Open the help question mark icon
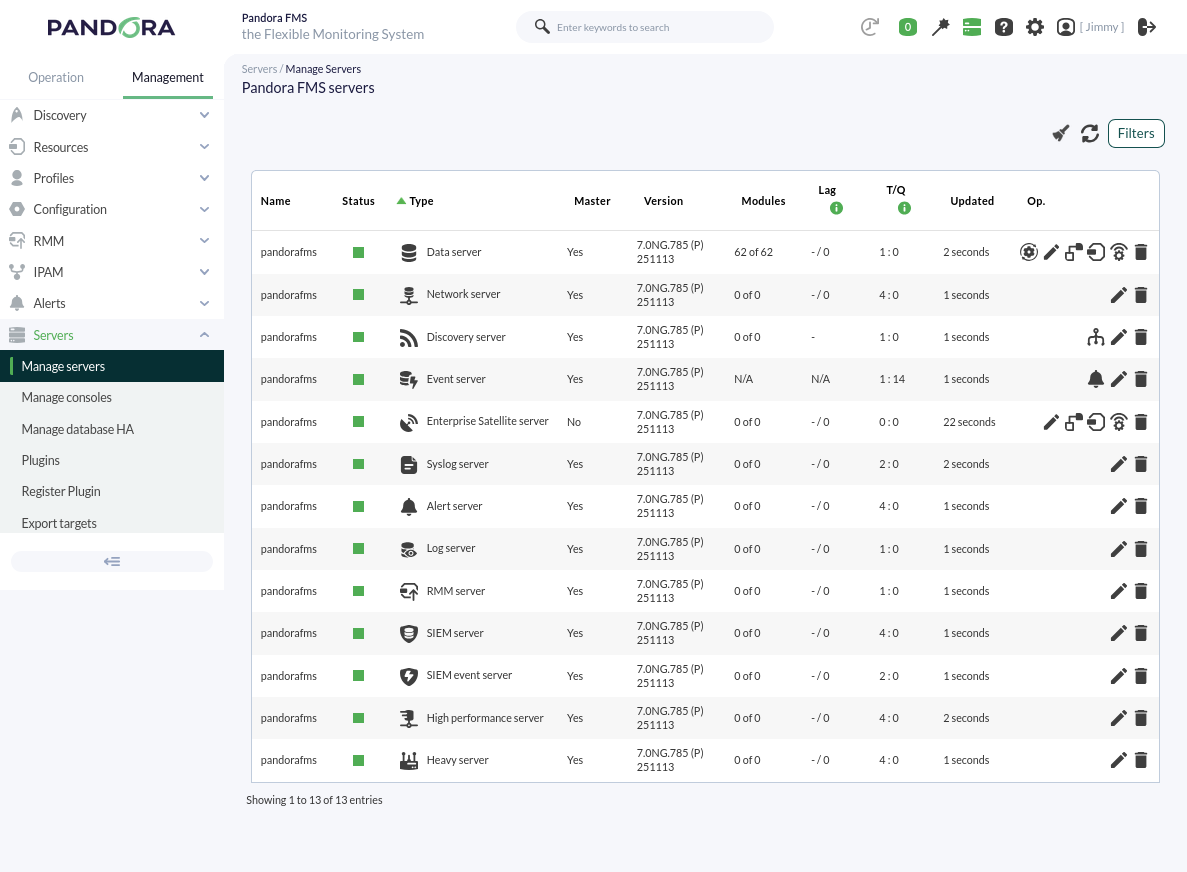 1004,27
